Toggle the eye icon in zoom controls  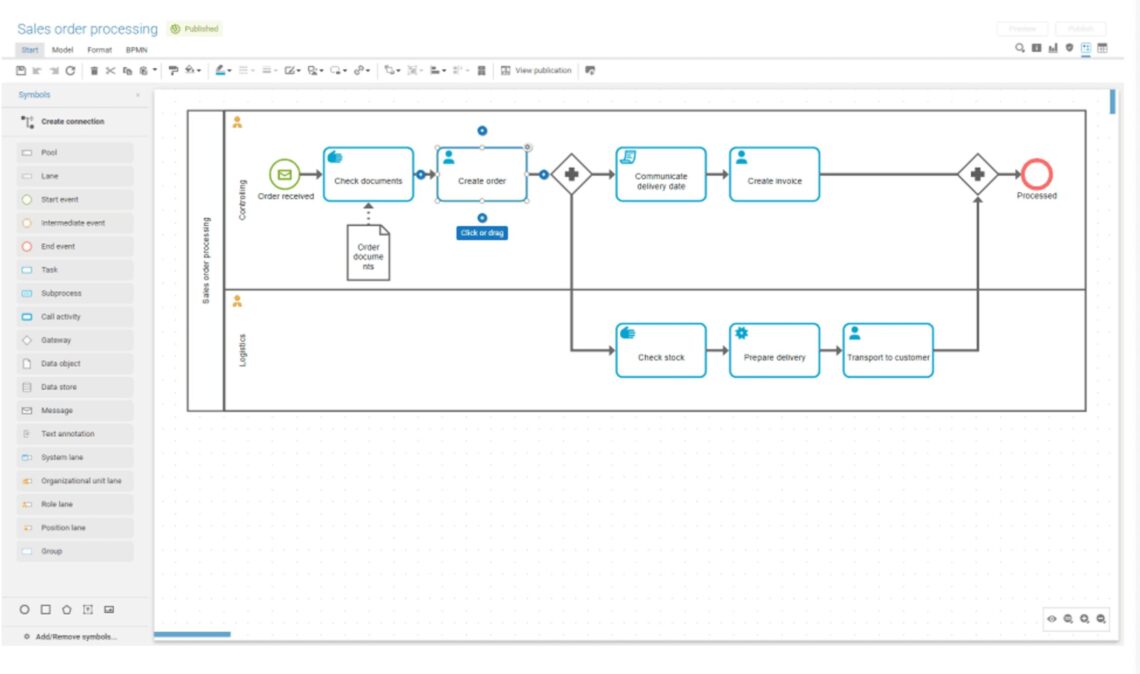pyautogui.click(x=1052, y=620)
